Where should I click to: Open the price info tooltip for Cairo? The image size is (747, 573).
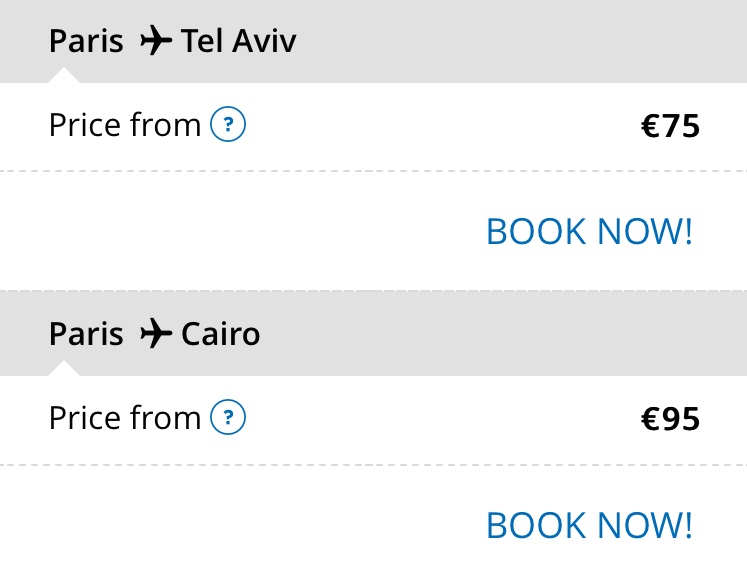(228, 417)
